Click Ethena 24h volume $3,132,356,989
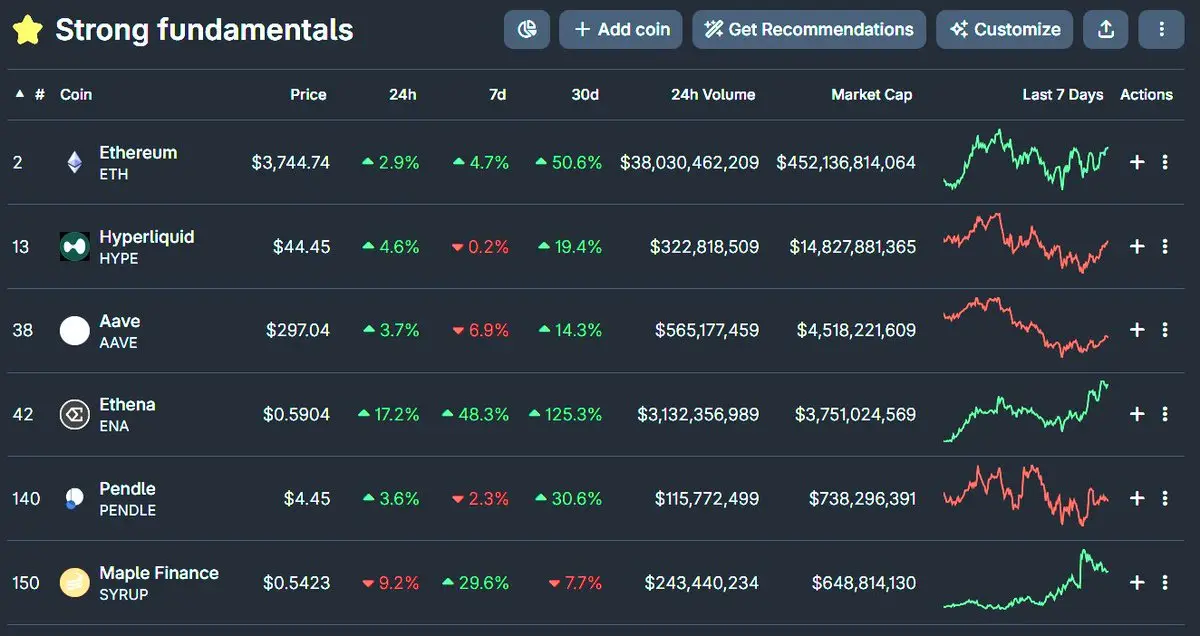The width and height of the screenshot is (1200, 636). [698, 414]
